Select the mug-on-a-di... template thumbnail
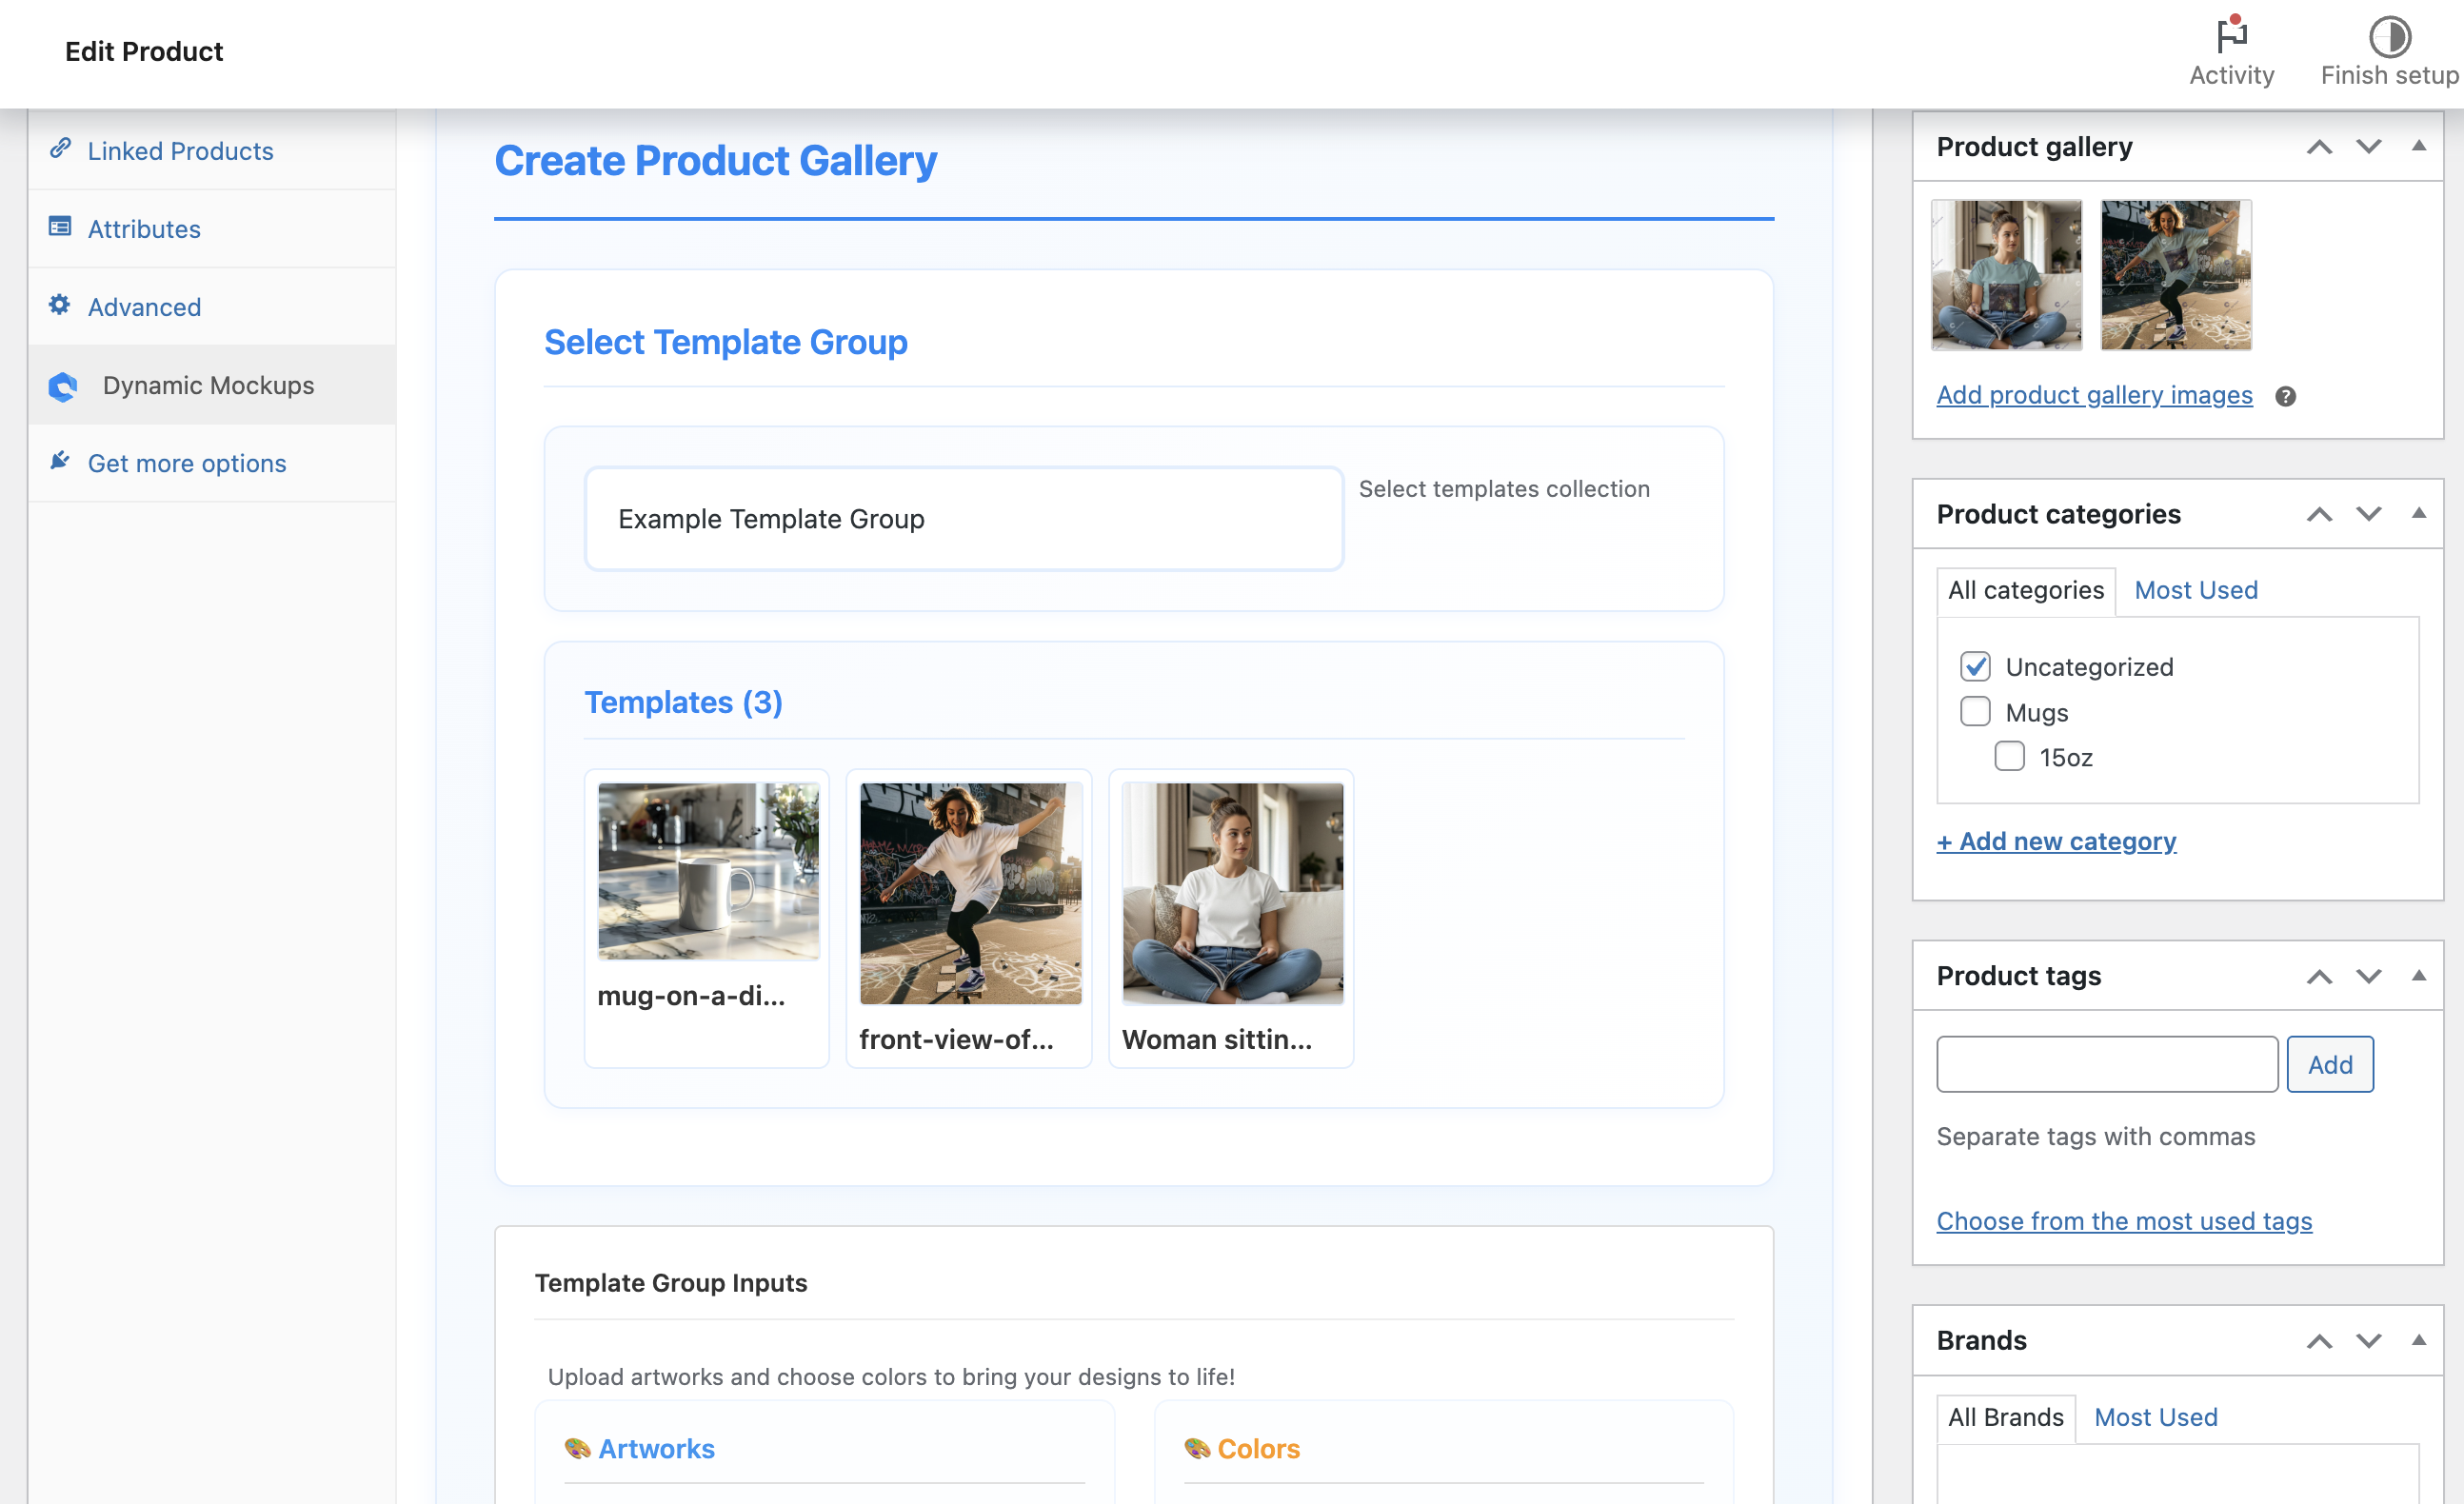The image size is (2464, 1504). 708,871
